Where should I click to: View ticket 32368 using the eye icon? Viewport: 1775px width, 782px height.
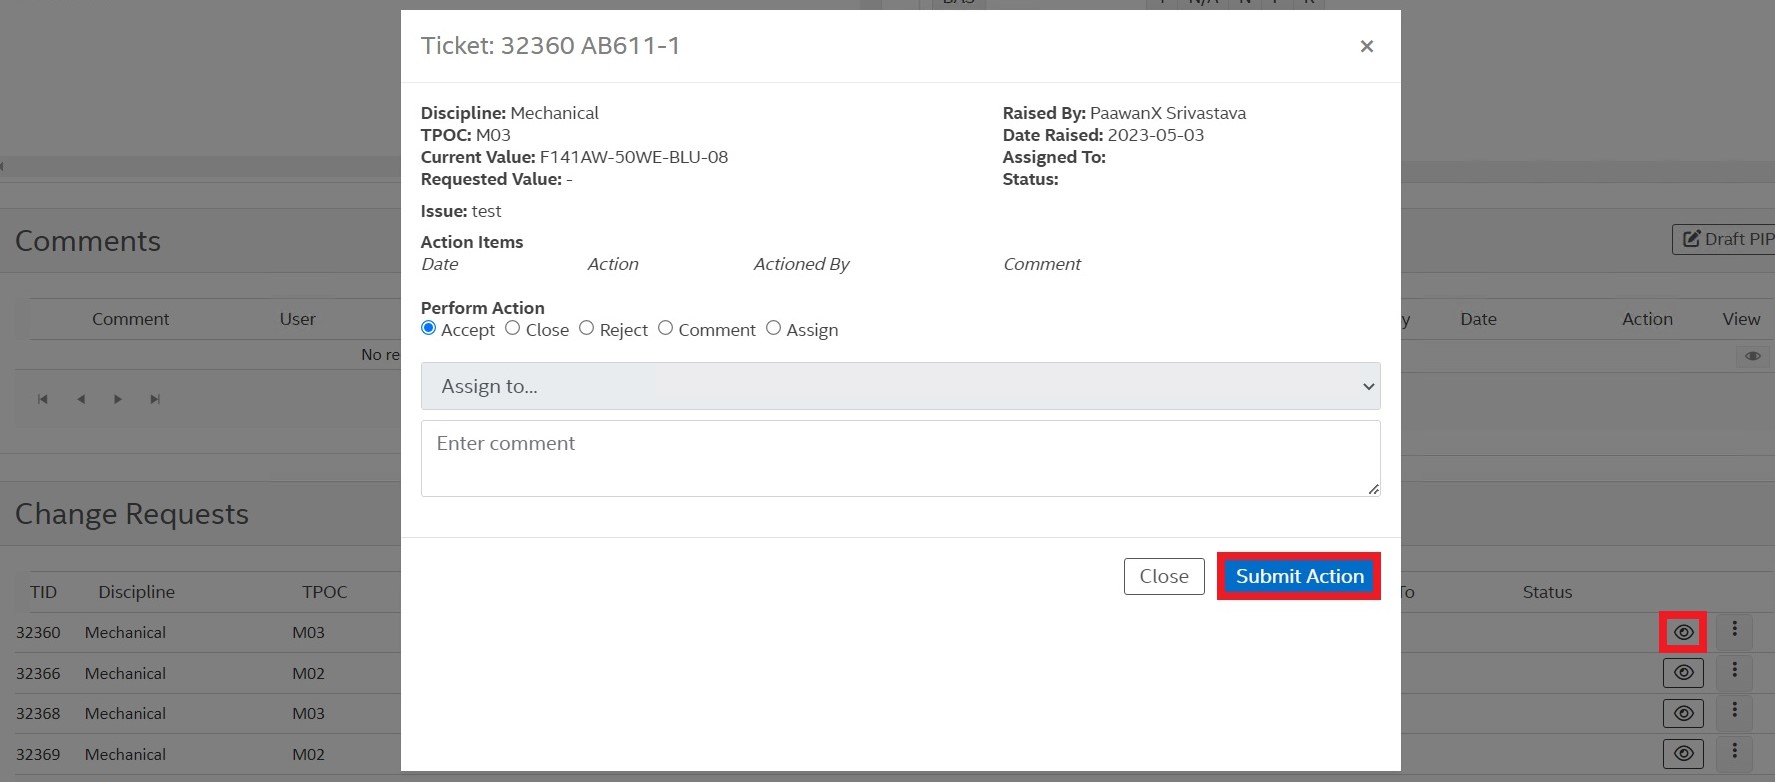coord(1683,713)
